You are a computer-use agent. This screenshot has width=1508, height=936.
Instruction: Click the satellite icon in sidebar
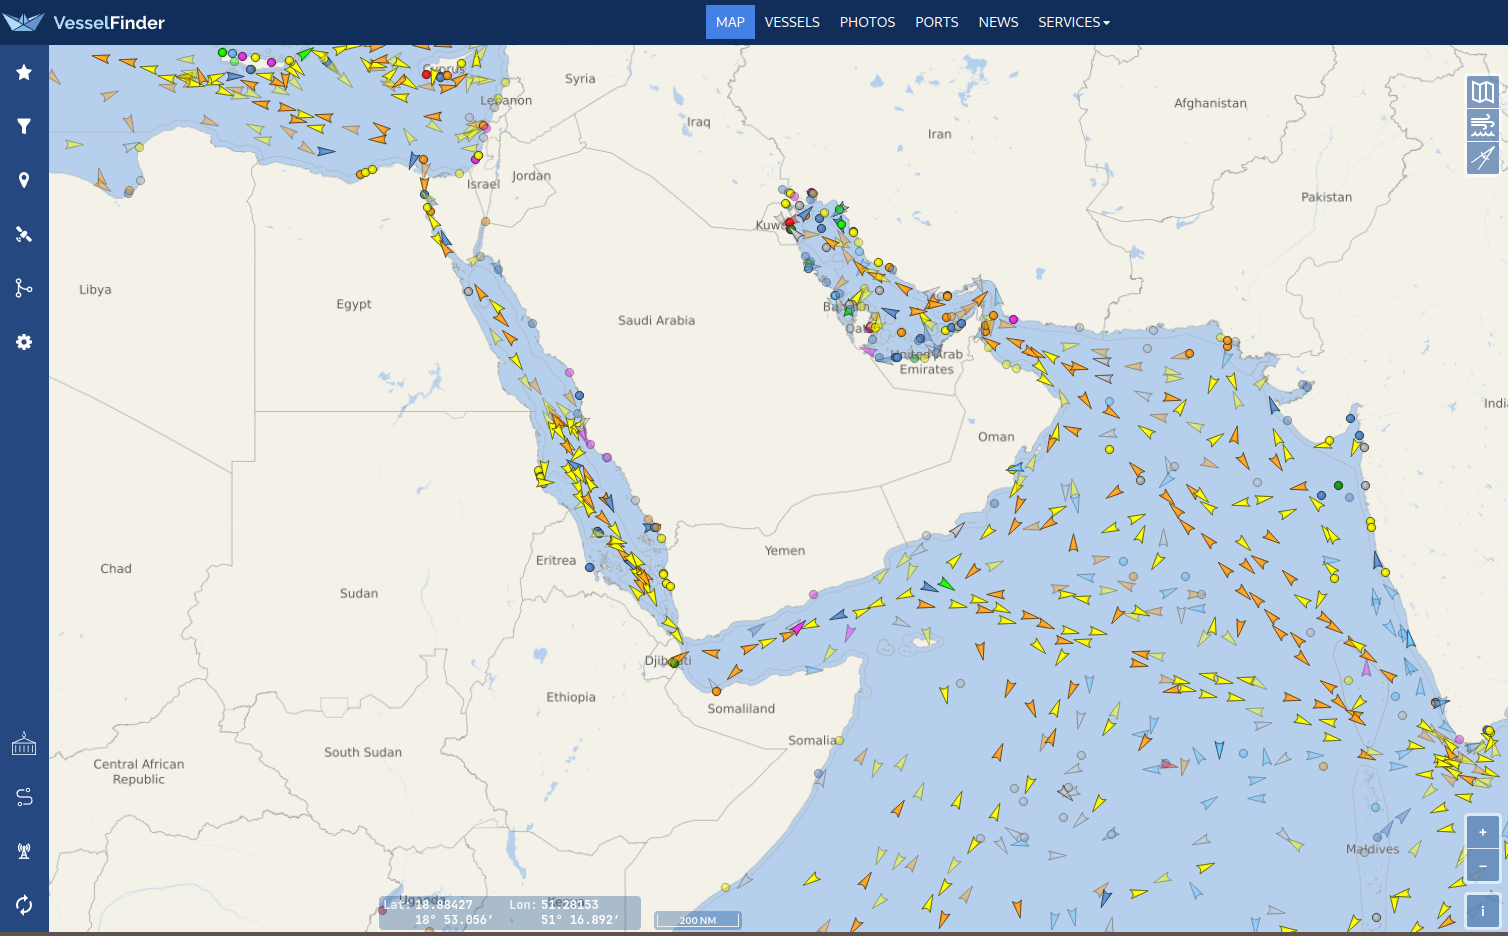click(x=24, y=234)
